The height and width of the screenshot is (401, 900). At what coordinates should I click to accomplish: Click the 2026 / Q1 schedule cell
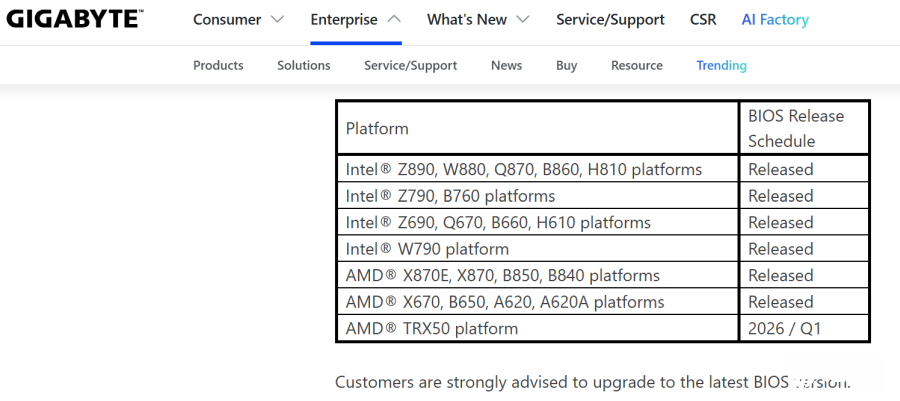click(781, 328)
